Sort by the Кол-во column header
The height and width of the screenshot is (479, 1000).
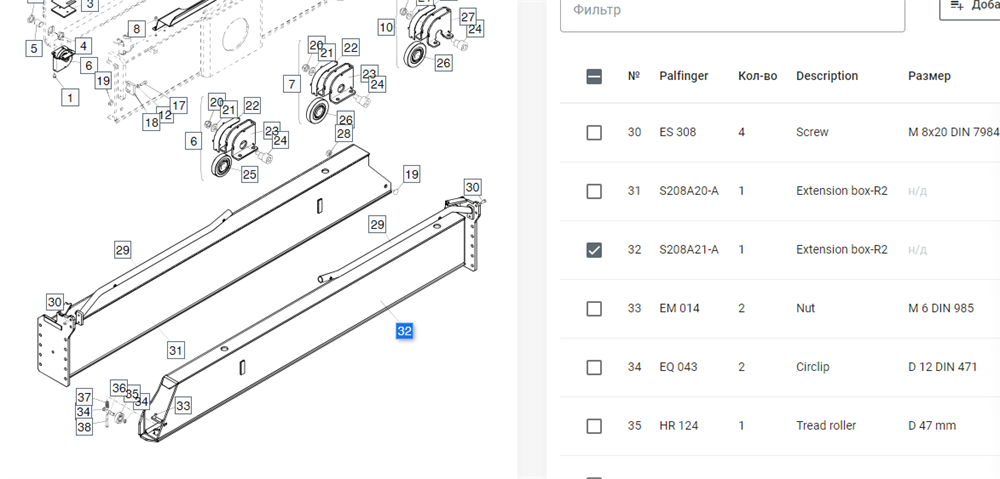[x=758, y=76]
